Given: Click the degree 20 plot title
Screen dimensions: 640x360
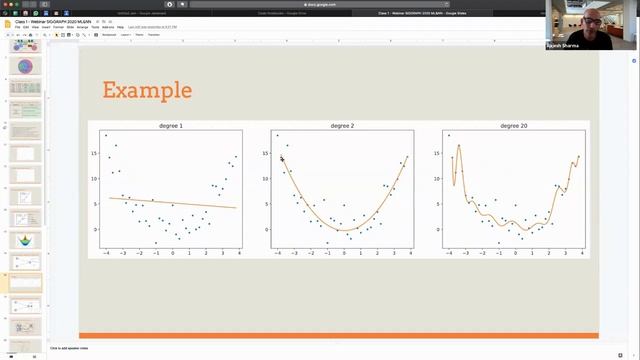Looking at the screenshot, I should [x=513, y=126].
